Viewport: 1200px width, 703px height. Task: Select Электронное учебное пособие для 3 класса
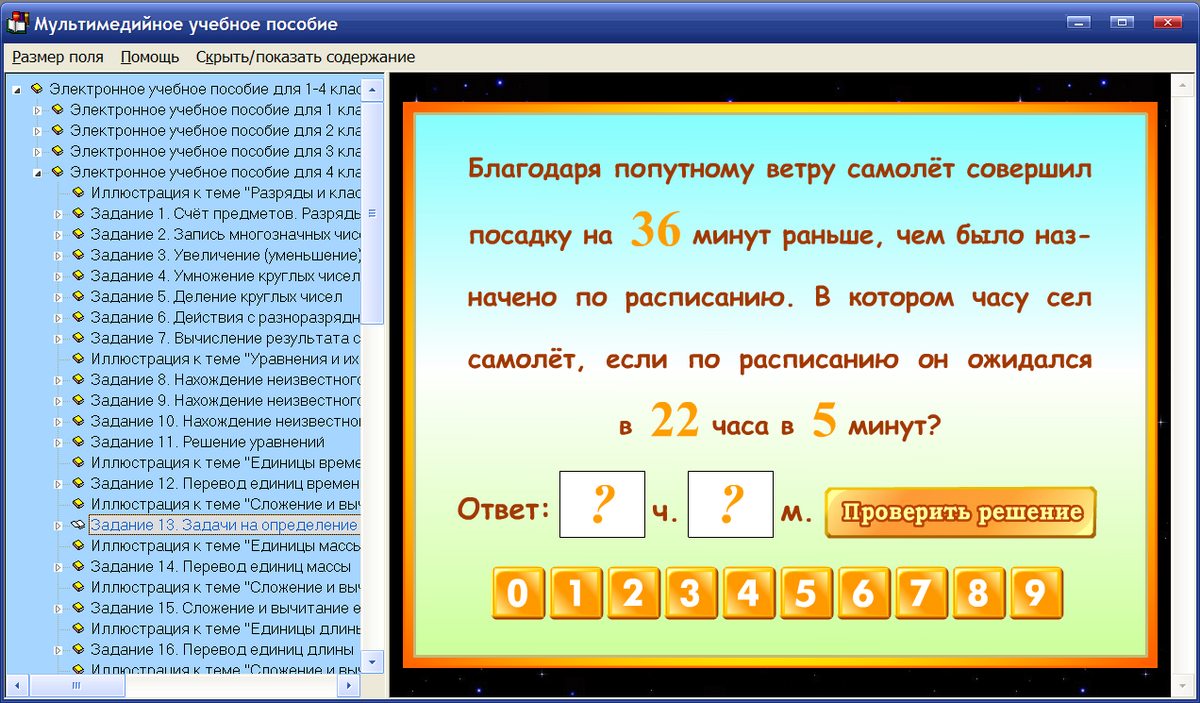pyautogui.click(x=214, y=152)
